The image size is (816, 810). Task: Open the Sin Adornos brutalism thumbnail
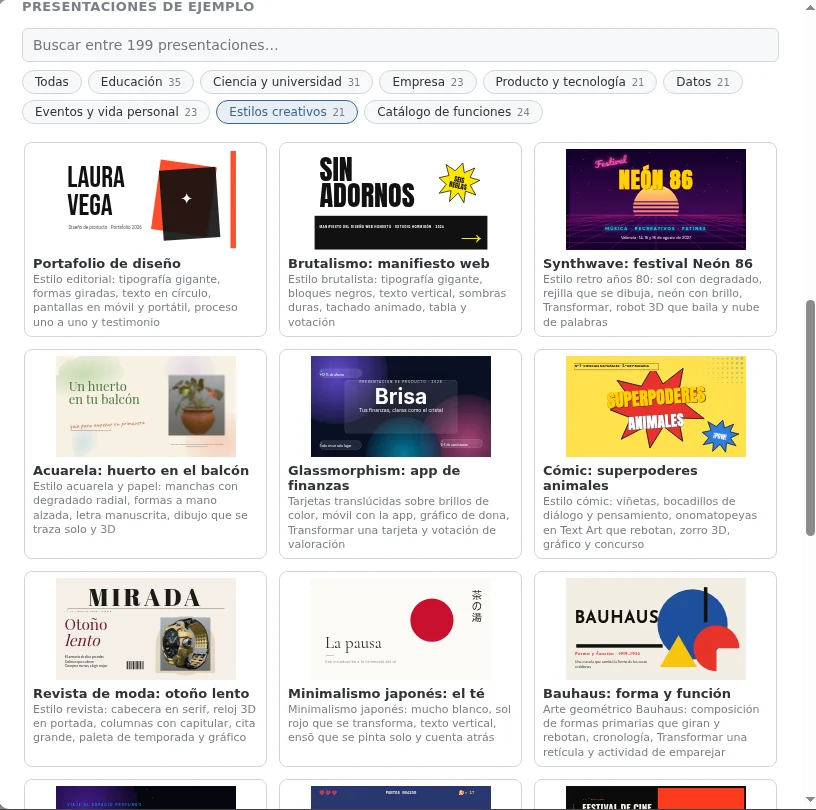401,199
